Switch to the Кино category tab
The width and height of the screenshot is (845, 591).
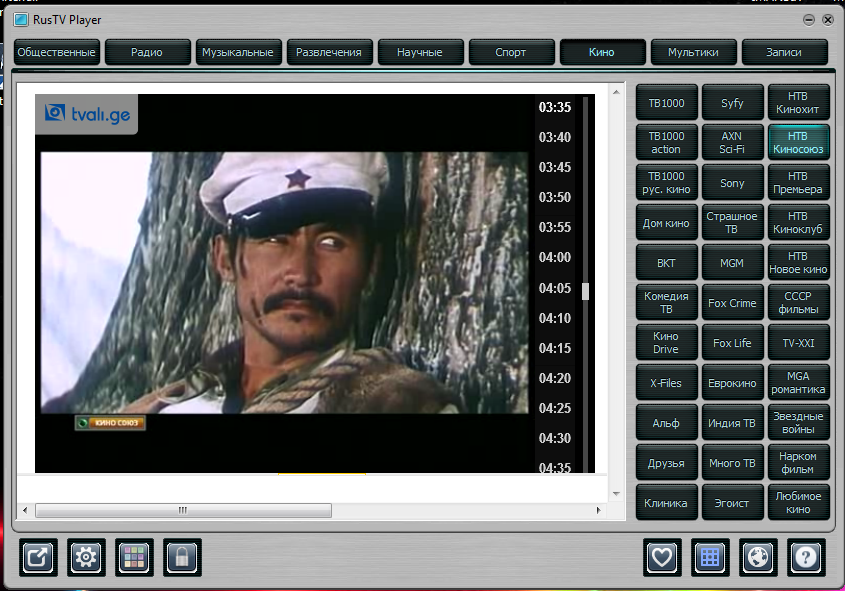(x=602, y=52)
